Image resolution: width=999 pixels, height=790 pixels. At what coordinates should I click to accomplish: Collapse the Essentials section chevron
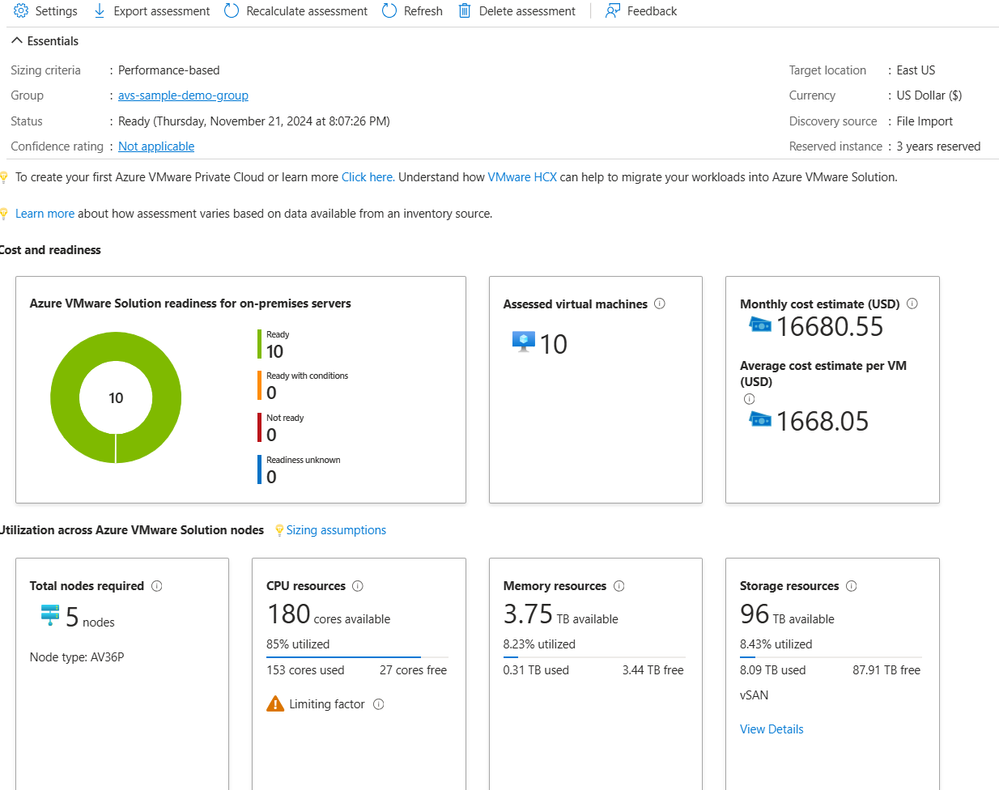click(17, 41)
